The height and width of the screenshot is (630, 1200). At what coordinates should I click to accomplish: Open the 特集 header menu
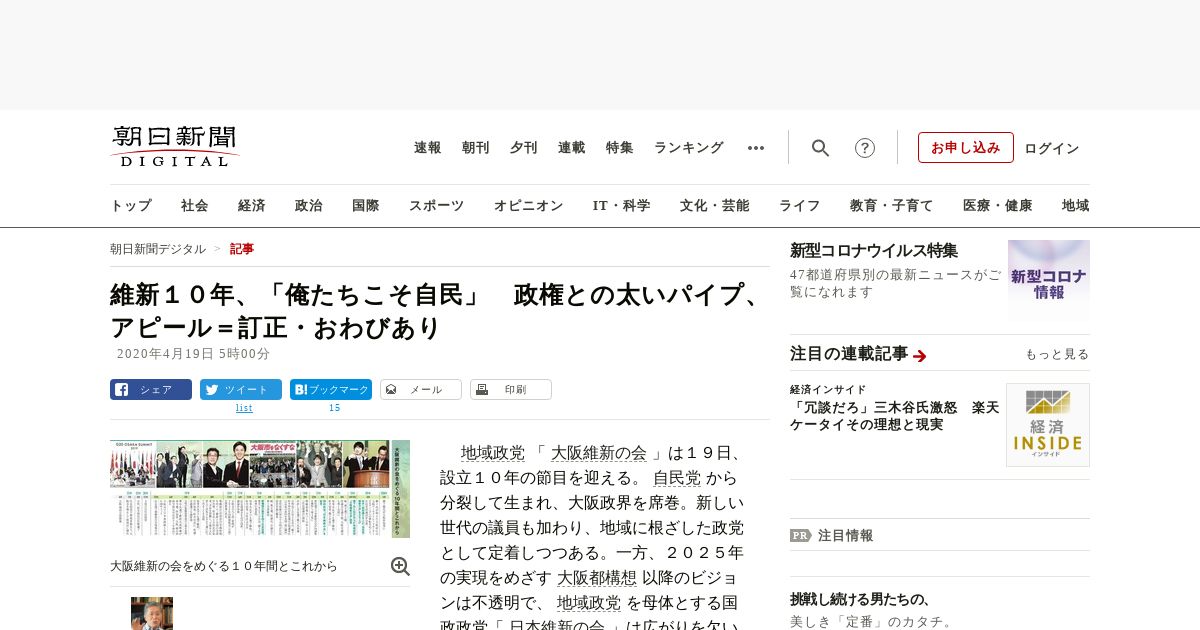(x=620, y=148)
